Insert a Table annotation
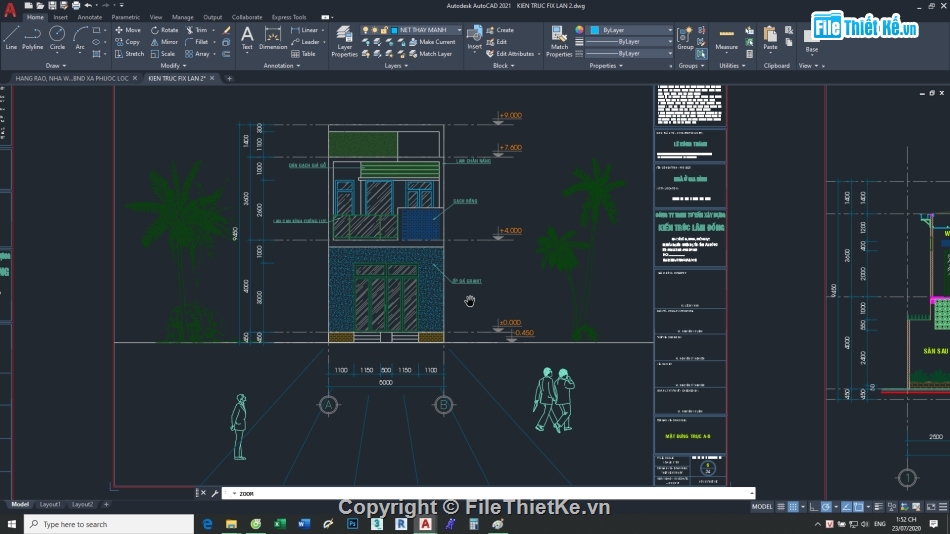Image resolution: width=950 pixels, height=534 pixels. point(304,54)
